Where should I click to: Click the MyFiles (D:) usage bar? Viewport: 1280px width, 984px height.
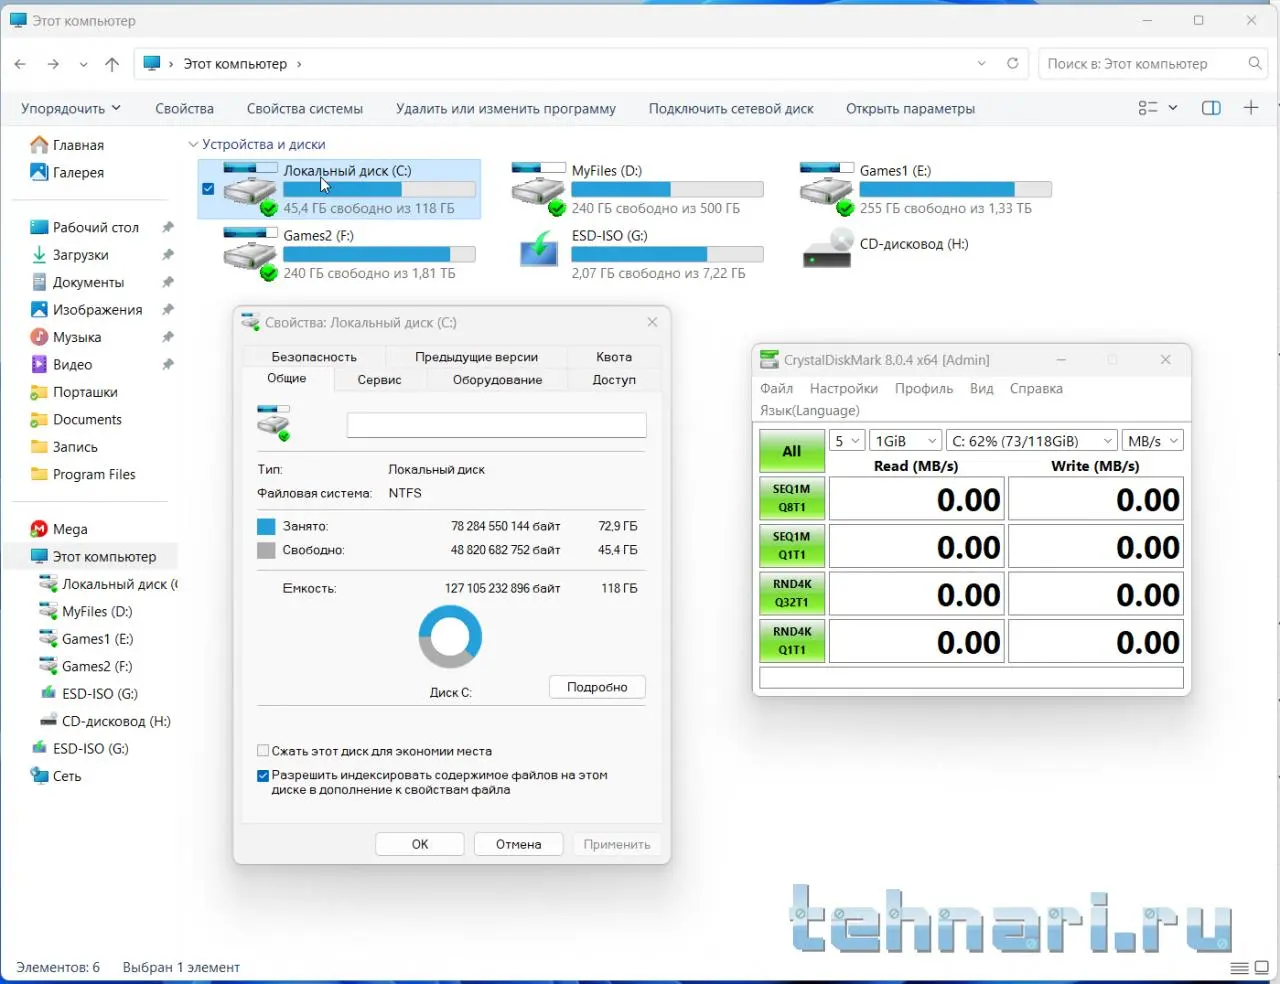point(667,189)
